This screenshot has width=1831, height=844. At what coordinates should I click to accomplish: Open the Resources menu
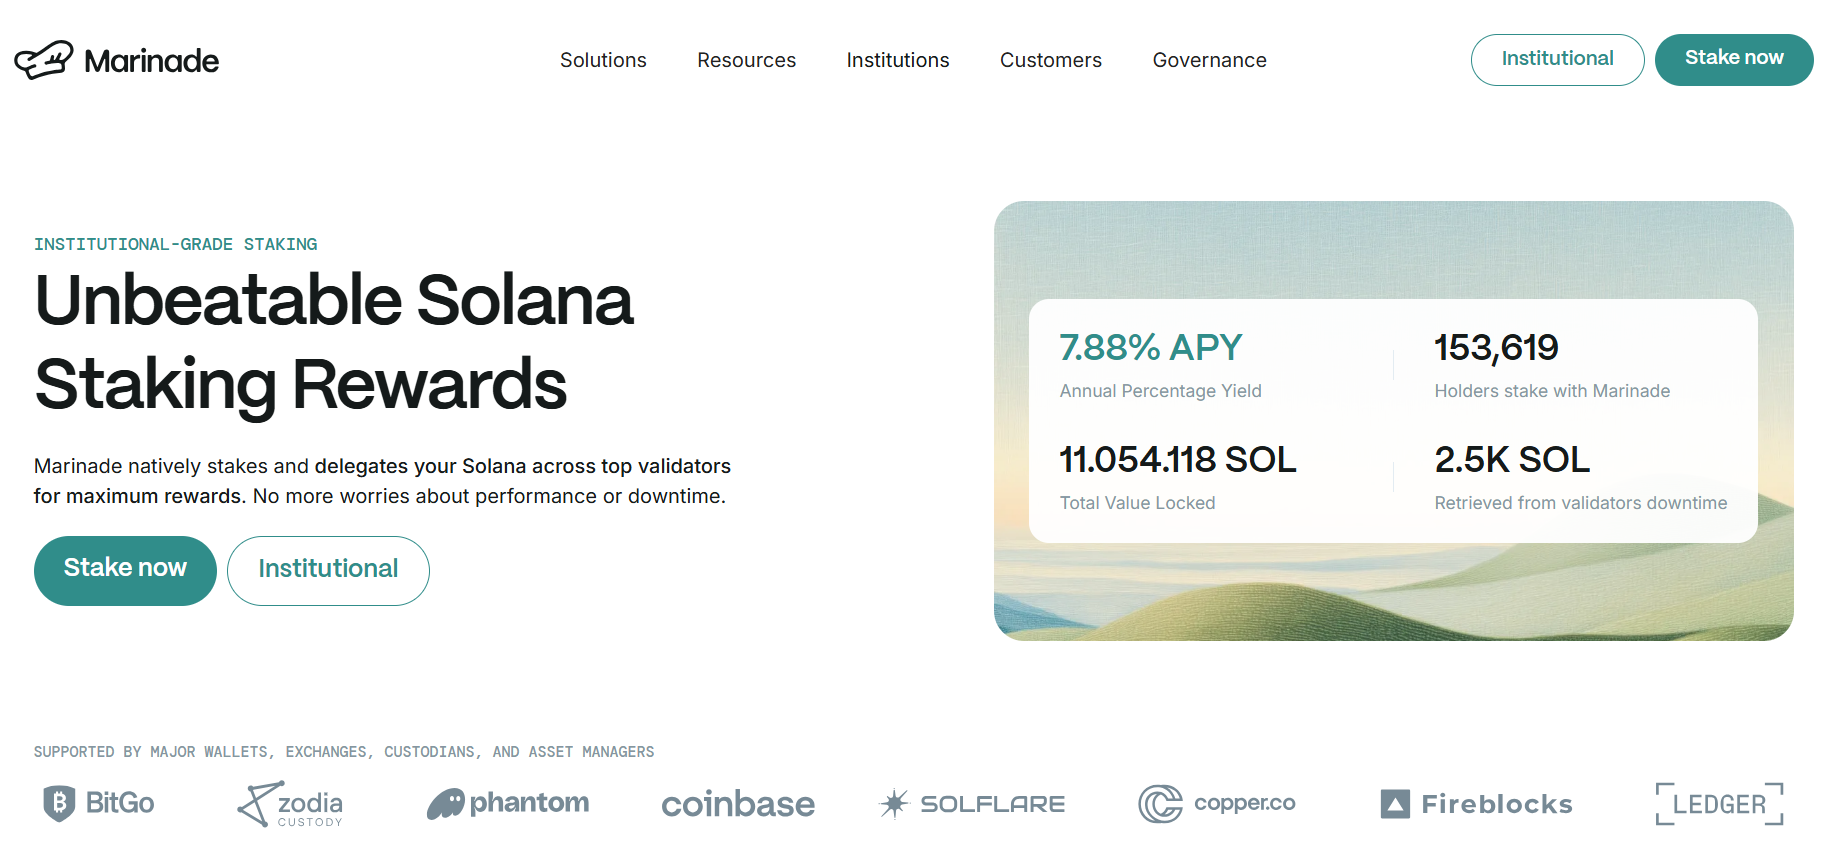point(746,60)
